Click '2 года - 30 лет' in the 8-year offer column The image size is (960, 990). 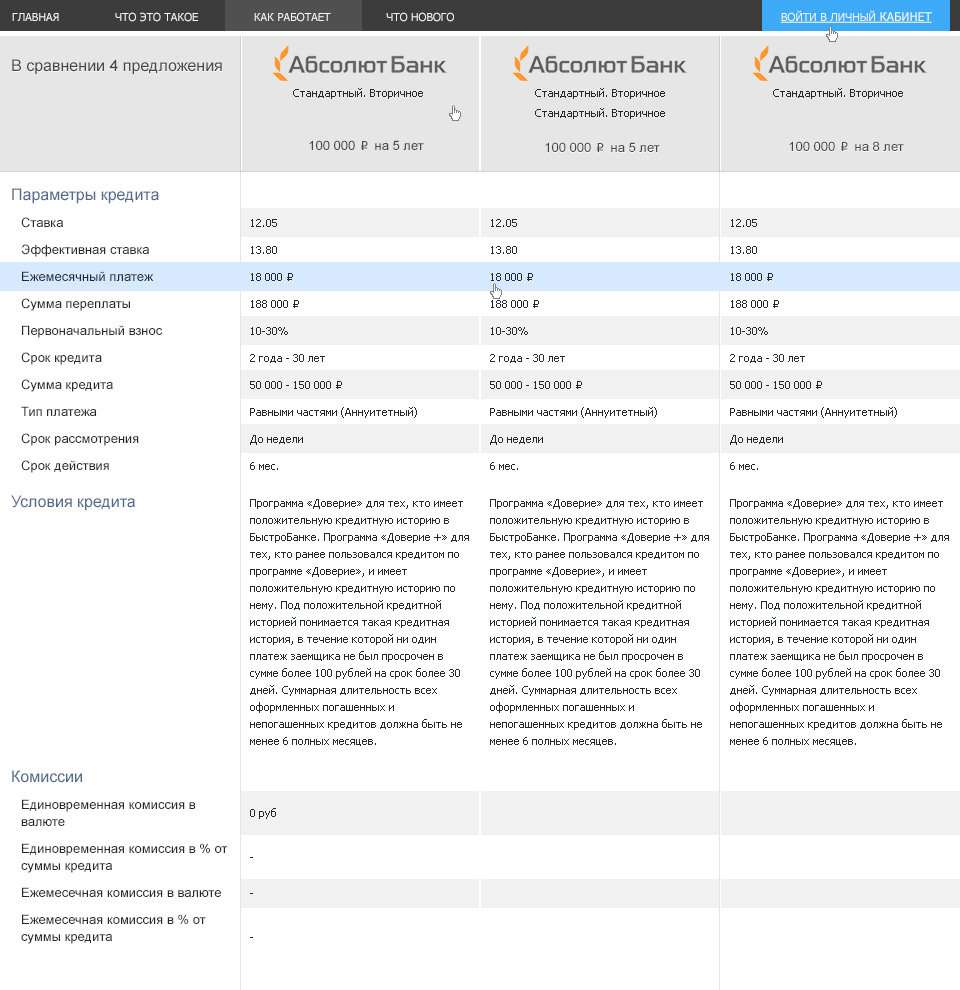coord(767,358)
